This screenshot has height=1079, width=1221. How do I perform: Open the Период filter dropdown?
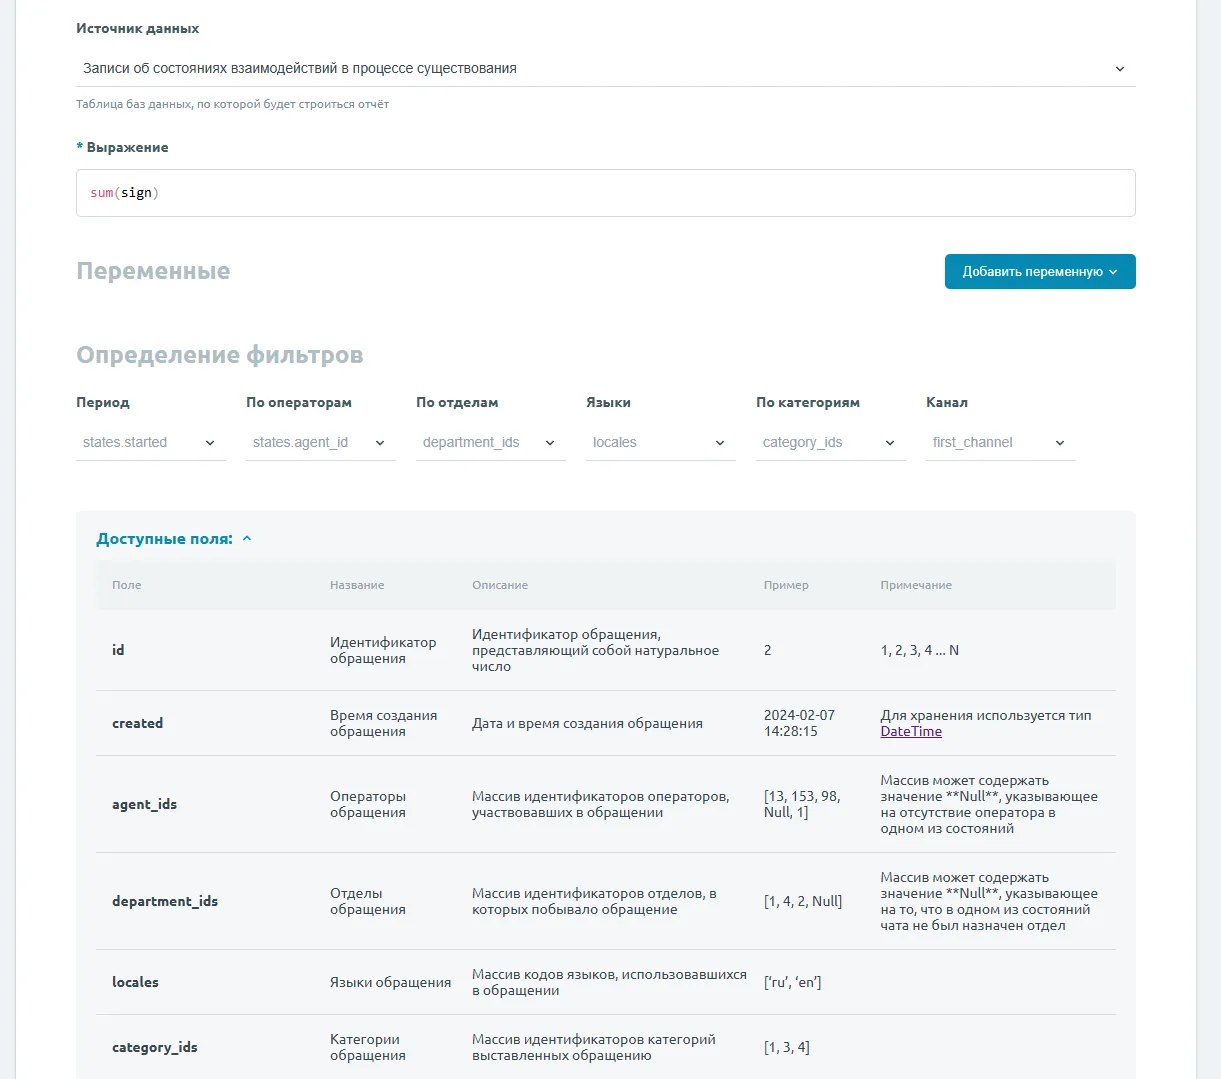point(150,443)
